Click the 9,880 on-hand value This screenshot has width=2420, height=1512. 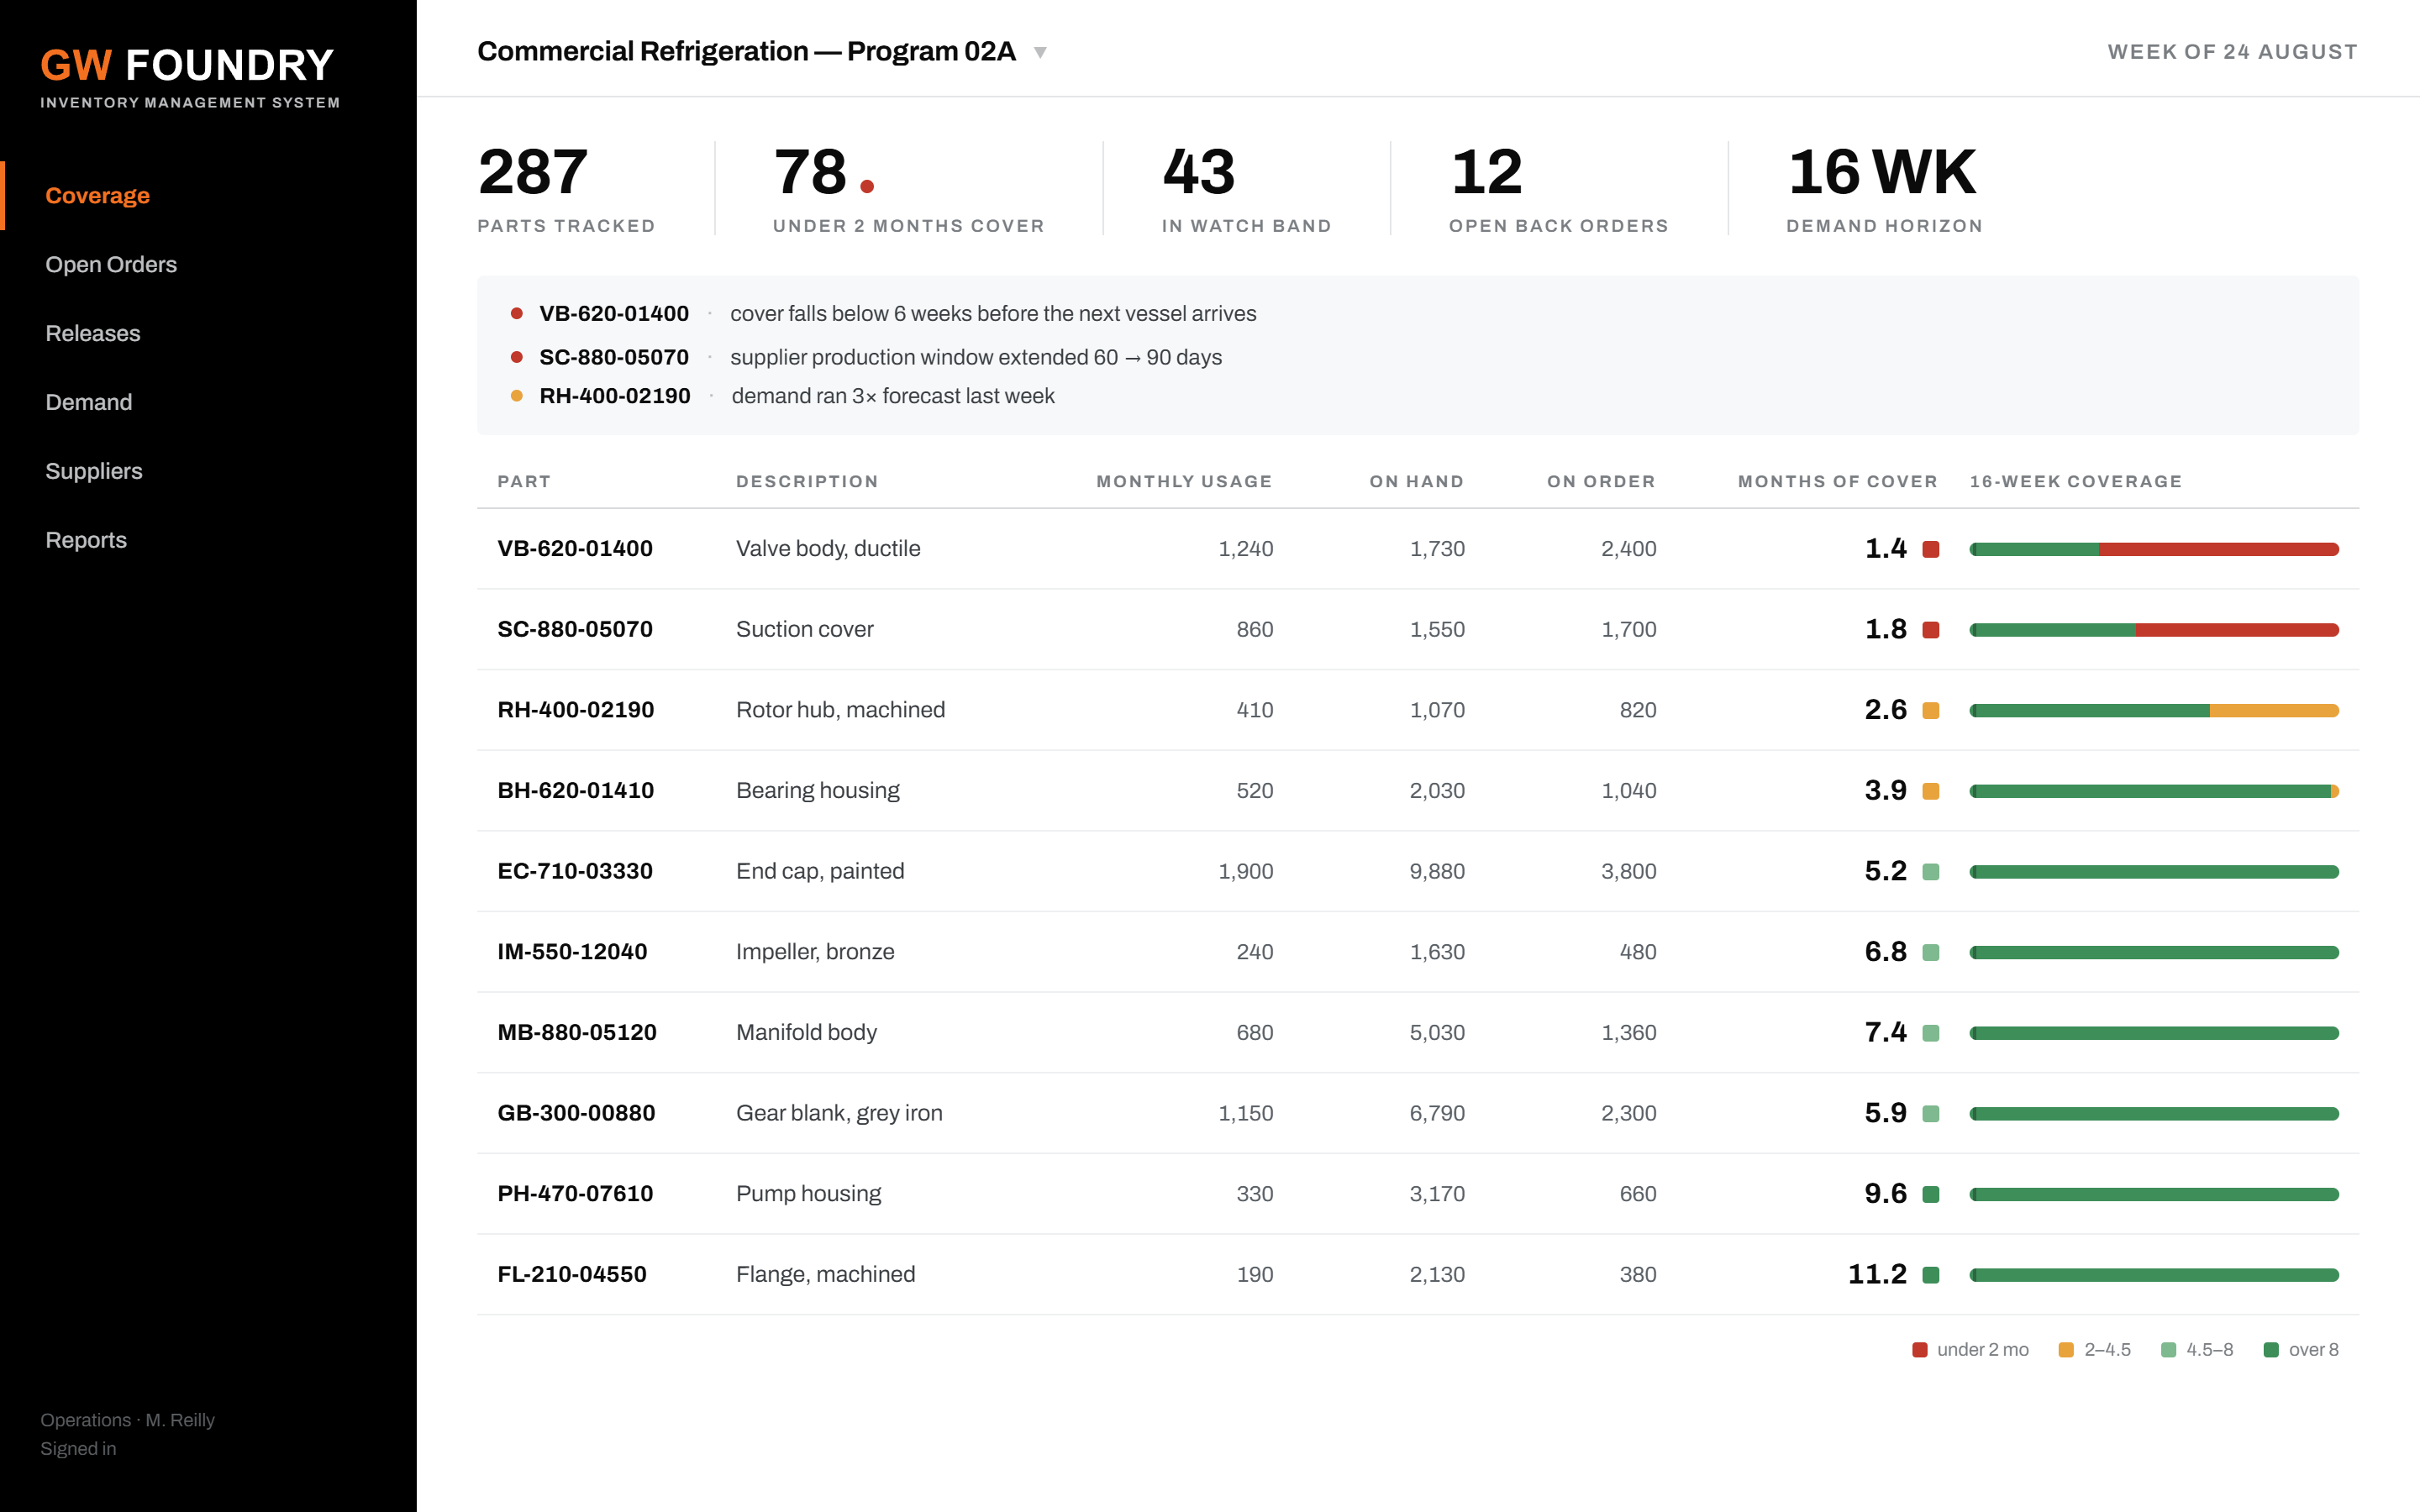coord(1437,872)
